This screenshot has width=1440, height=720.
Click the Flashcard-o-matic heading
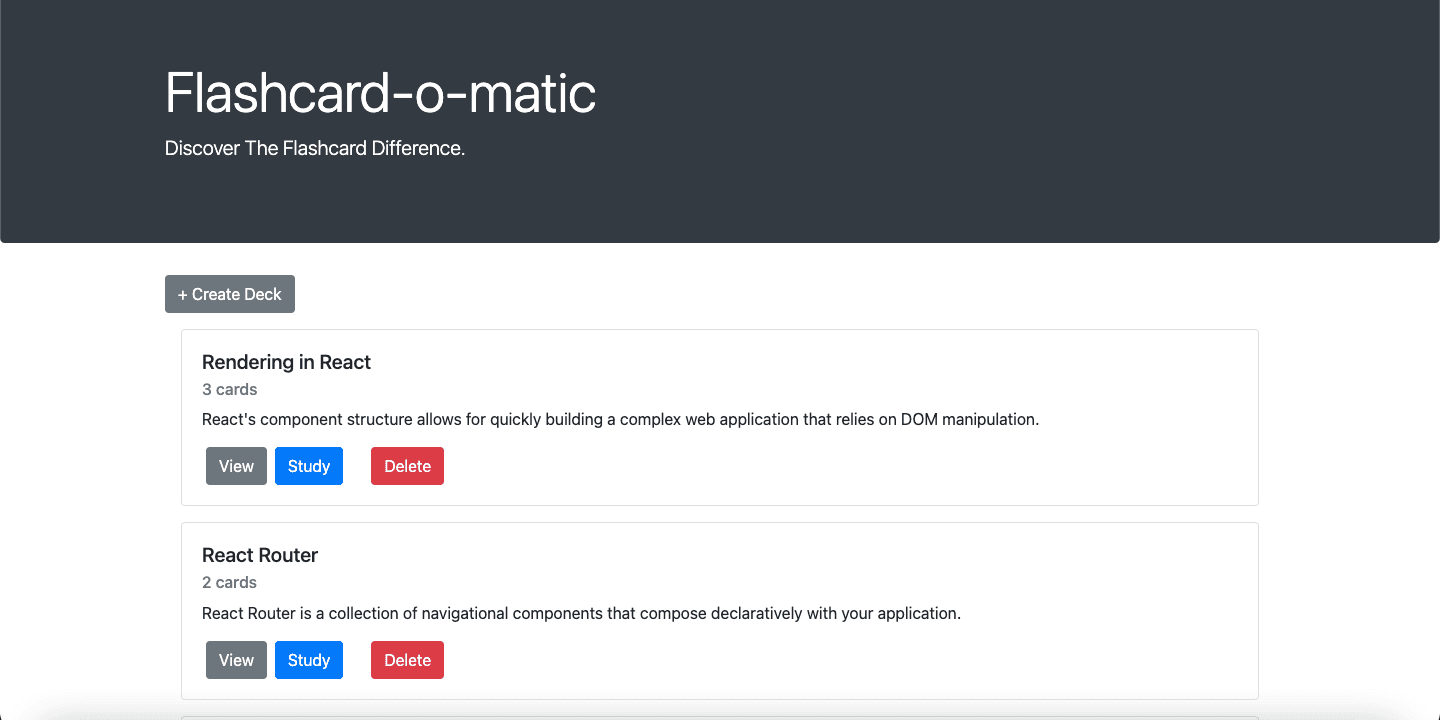[380, 93]
